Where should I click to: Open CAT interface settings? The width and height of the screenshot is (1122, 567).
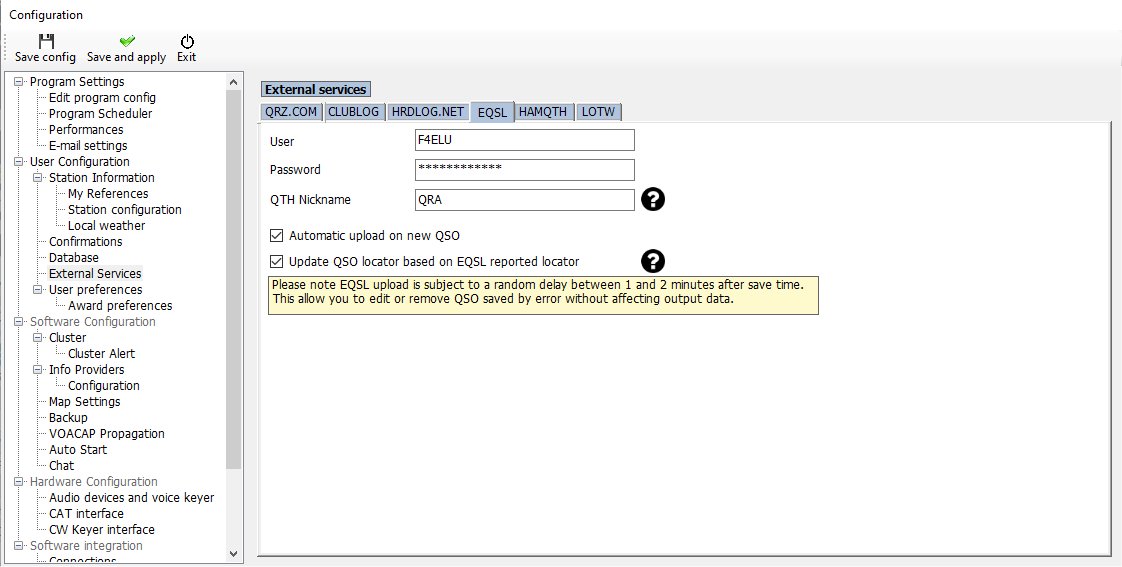point(86,514)
